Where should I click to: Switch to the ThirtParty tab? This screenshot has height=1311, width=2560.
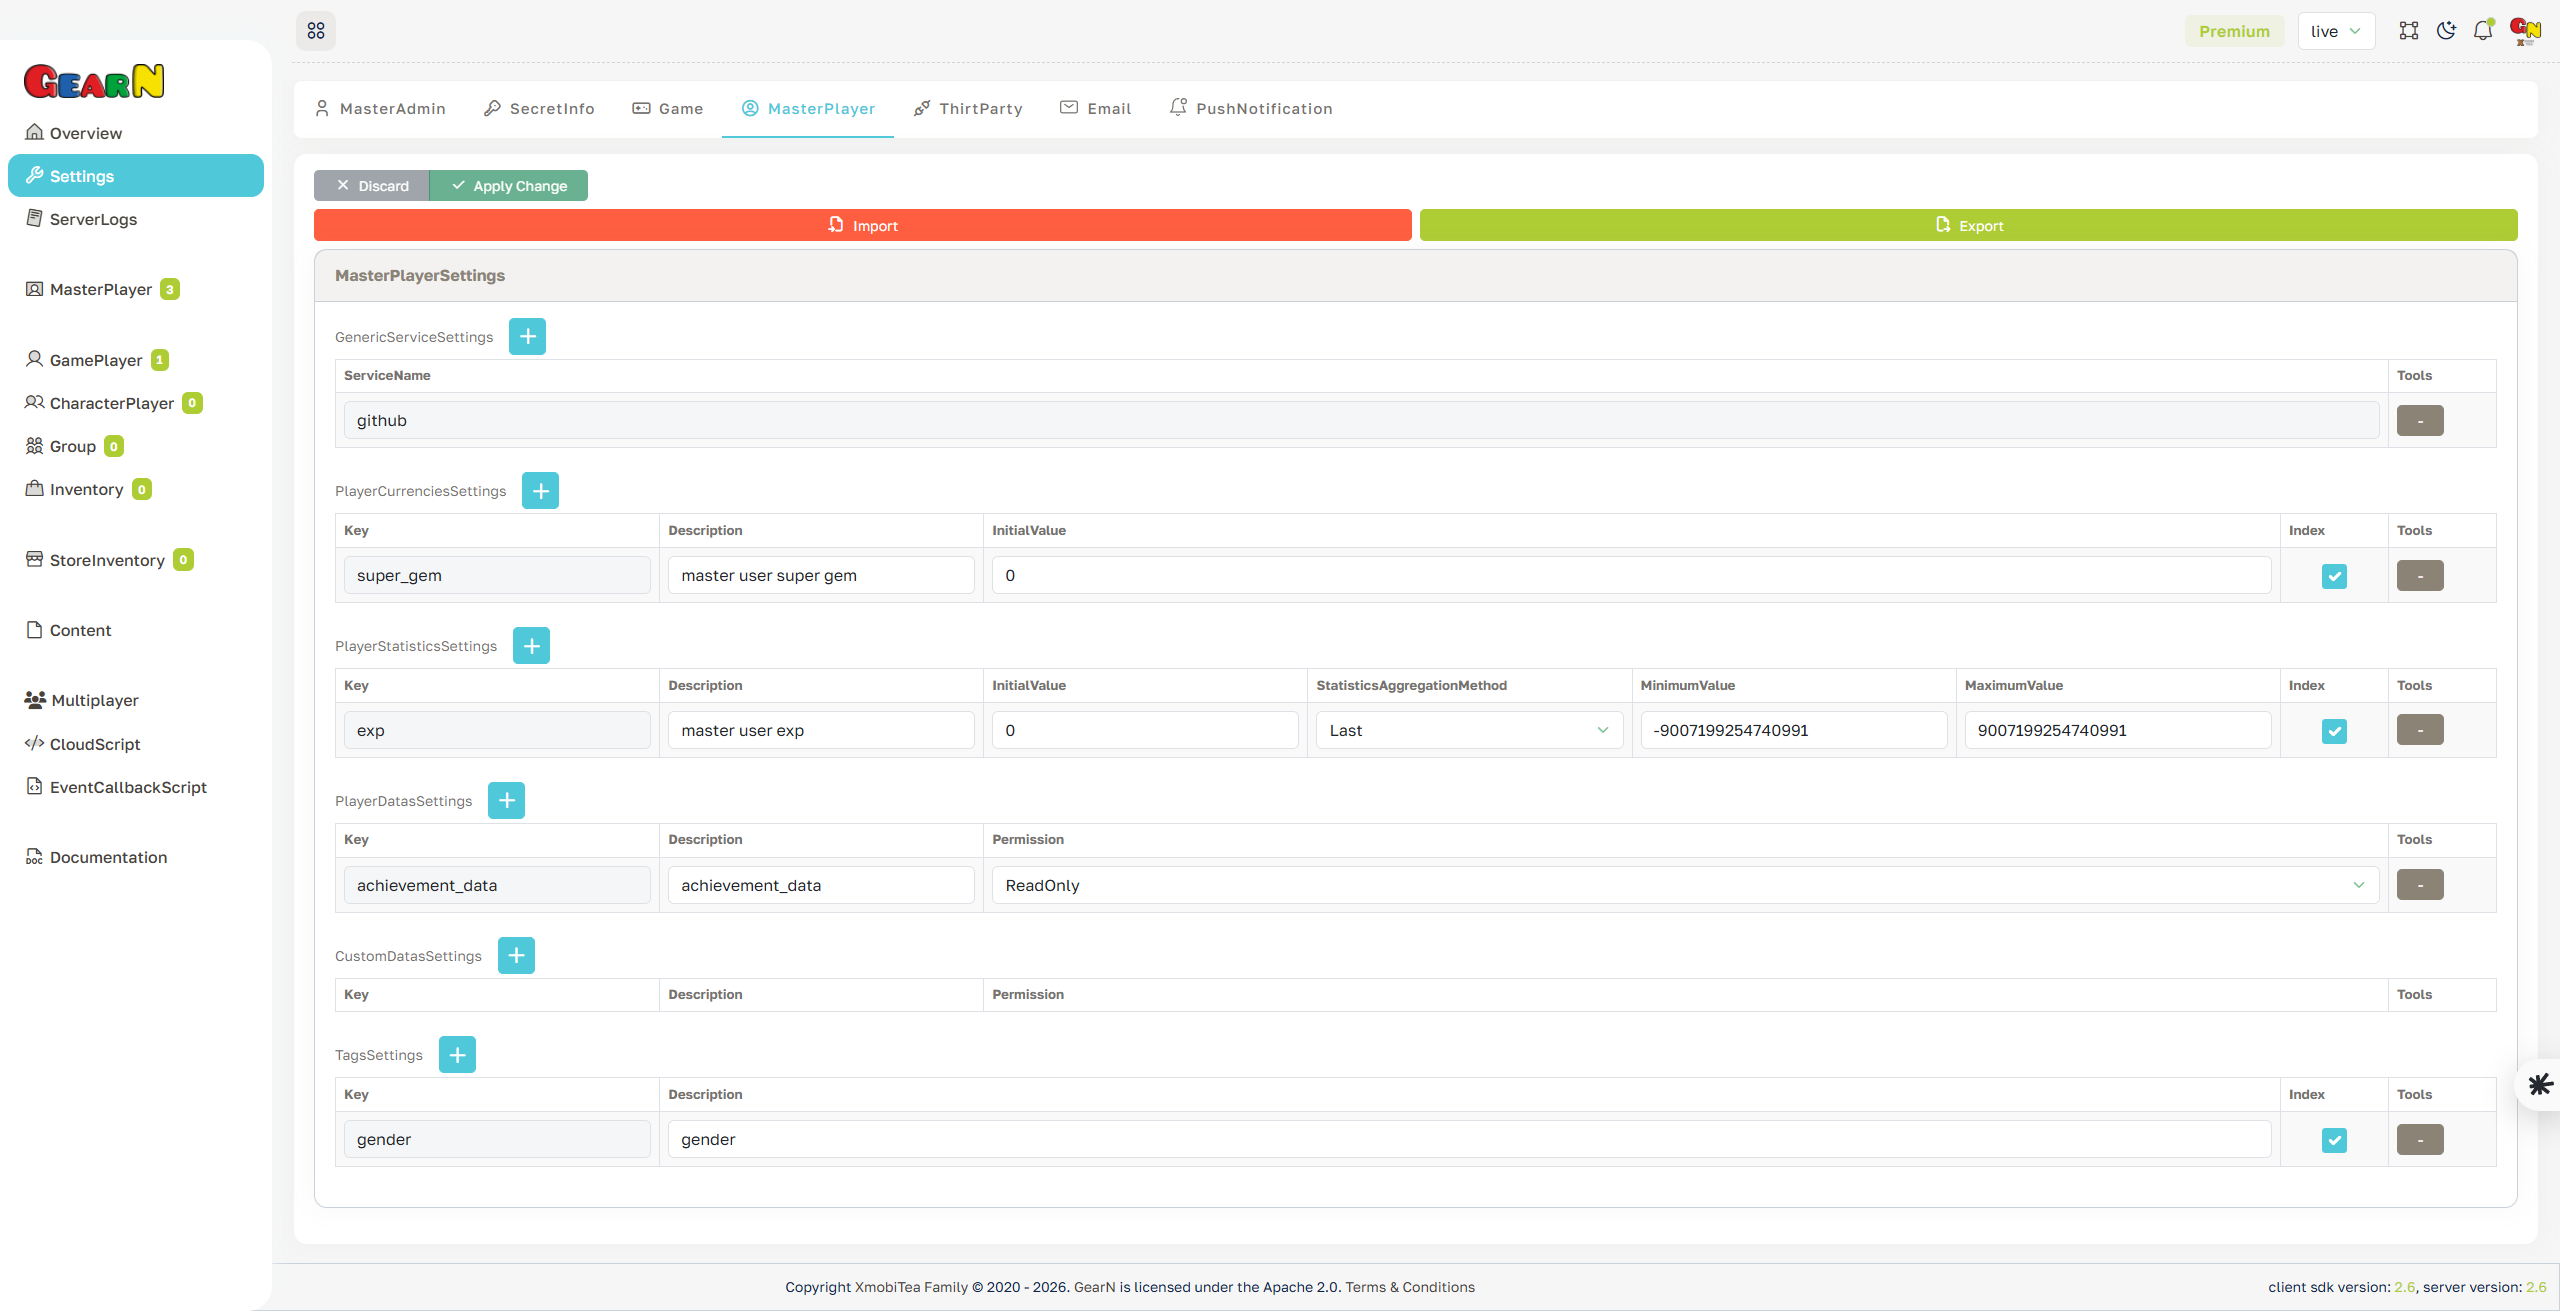tap(967, 108)
